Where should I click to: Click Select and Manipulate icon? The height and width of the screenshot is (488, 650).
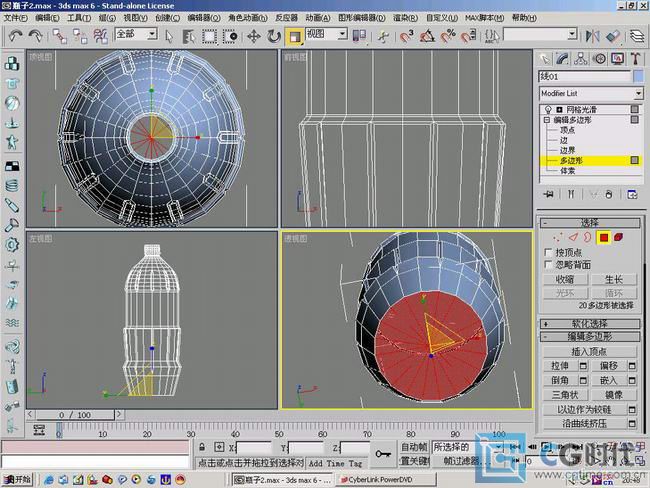[383, 36]
